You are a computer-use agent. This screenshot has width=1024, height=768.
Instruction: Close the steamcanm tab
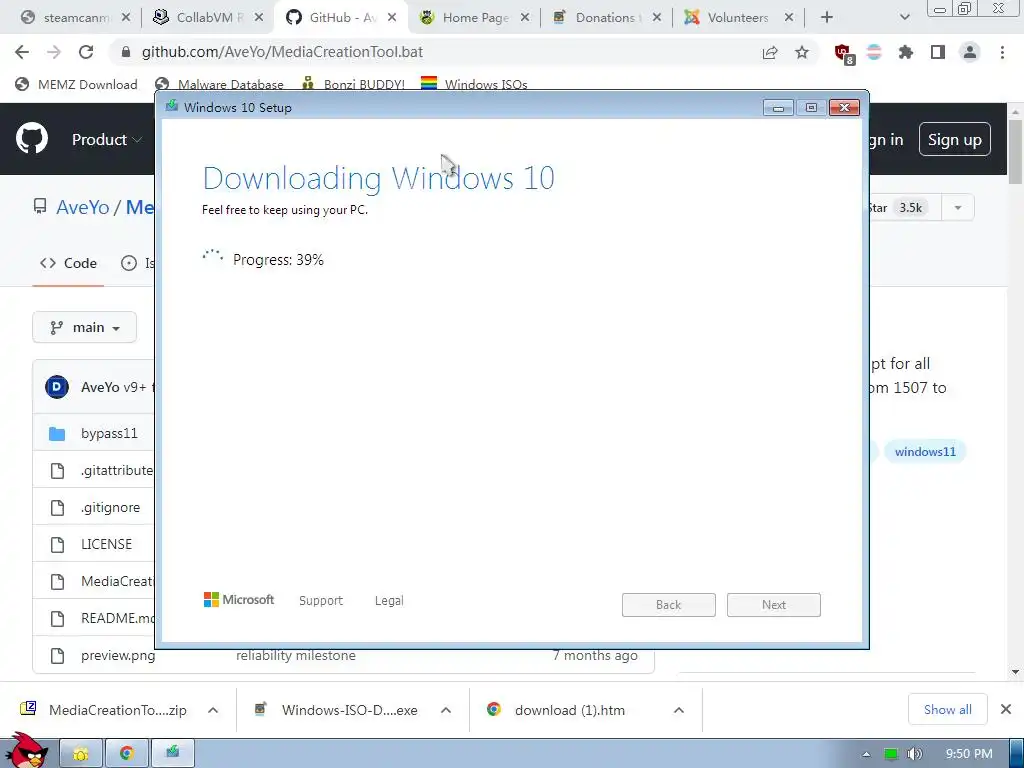point(126,18)
